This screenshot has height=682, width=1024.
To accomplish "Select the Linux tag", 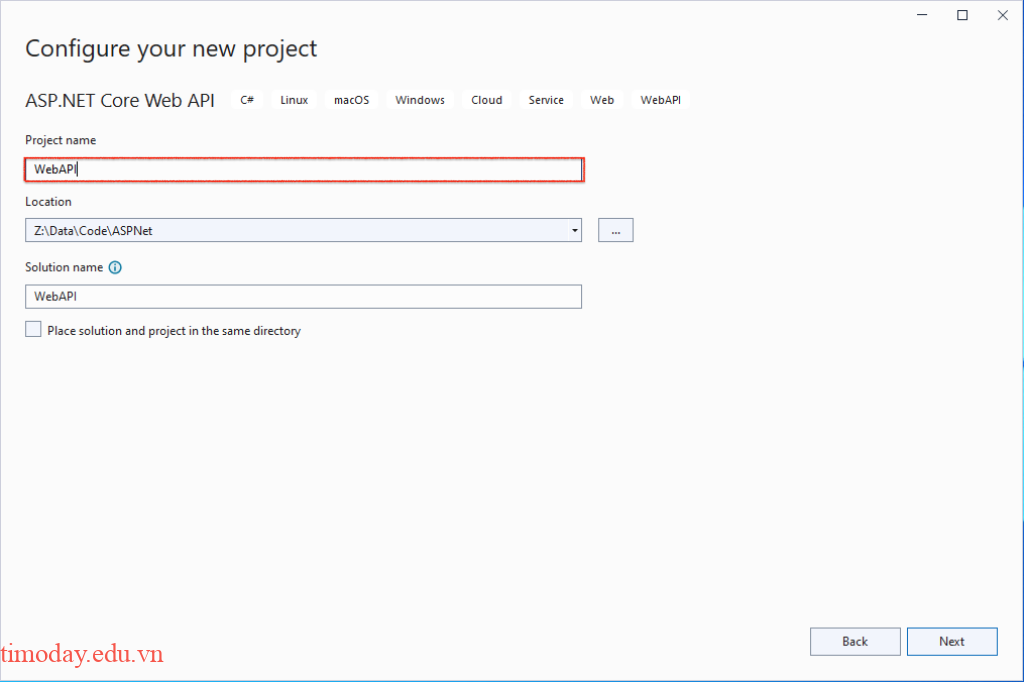I will click(293, 99).
